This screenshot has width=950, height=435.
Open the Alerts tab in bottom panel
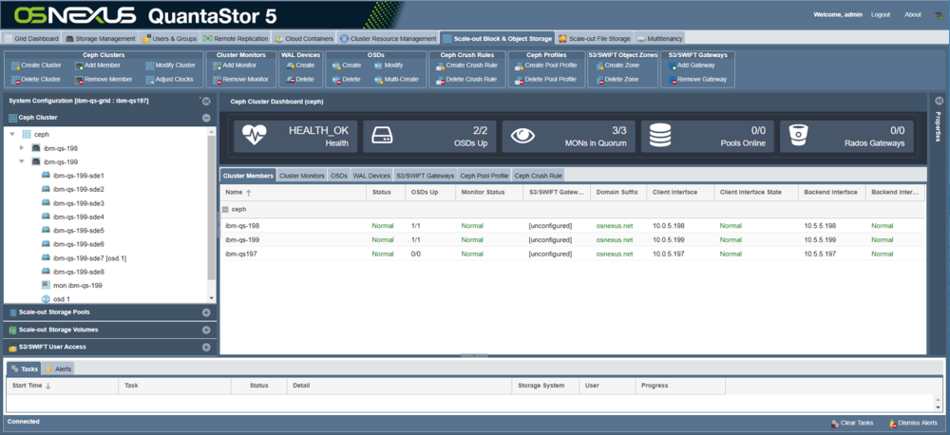pos(59,369)
